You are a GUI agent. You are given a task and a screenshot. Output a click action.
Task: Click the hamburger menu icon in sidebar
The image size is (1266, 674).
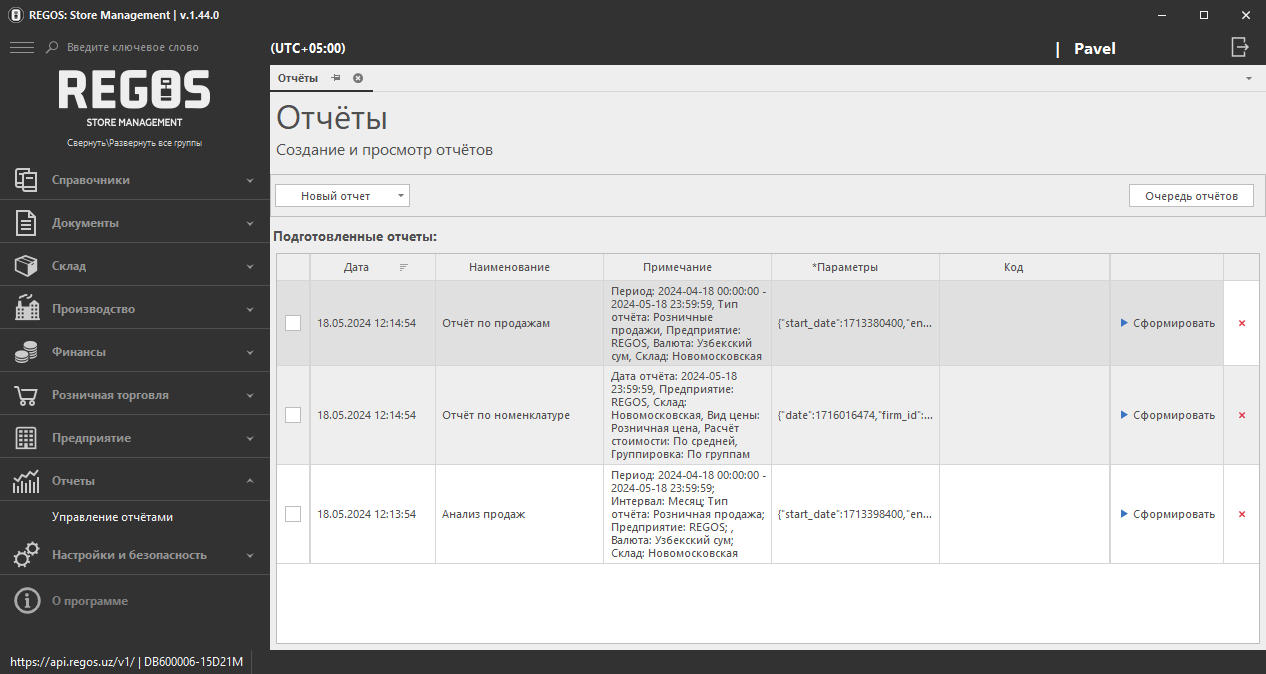[21, 48]
